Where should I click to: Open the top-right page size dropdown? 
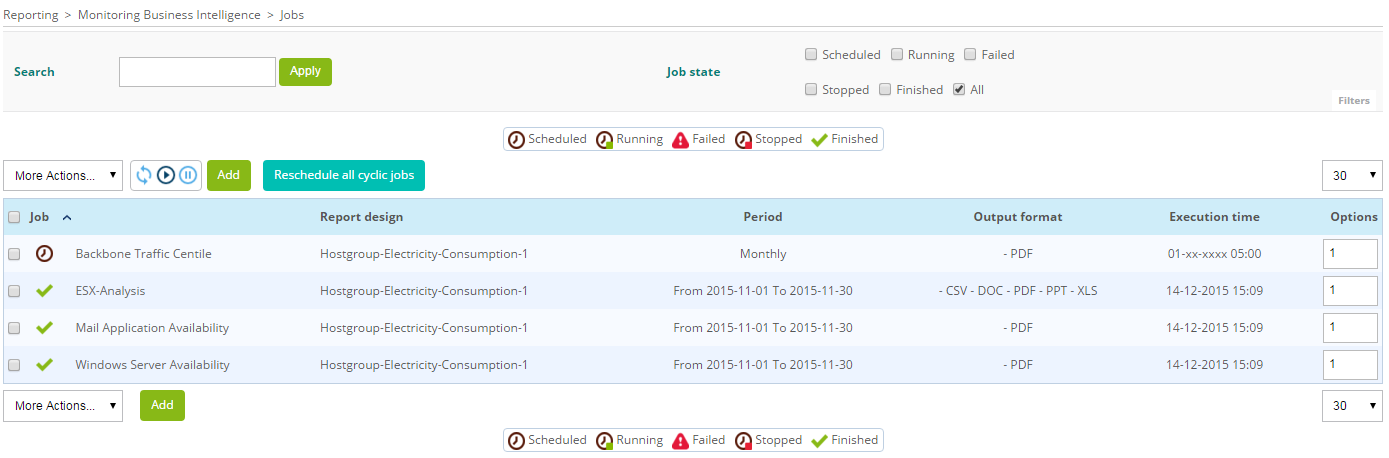point(1352,176)
